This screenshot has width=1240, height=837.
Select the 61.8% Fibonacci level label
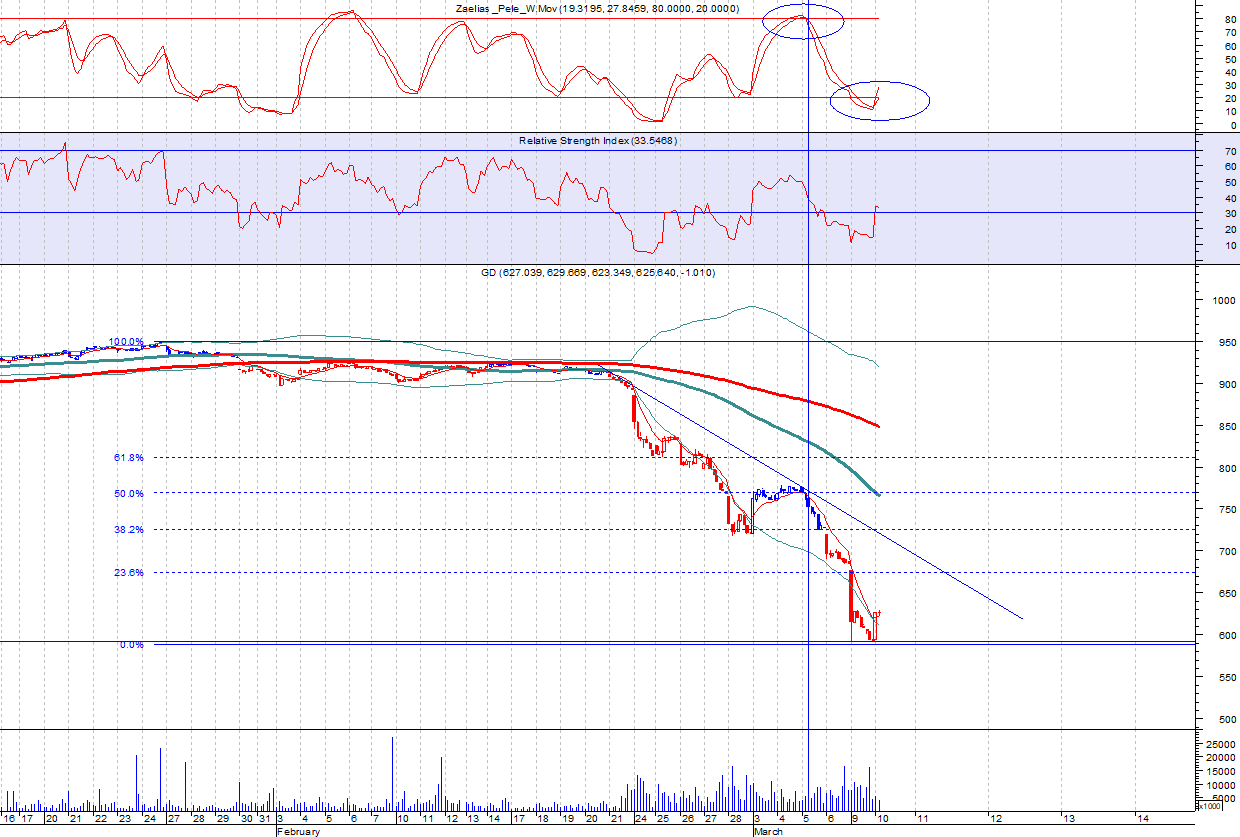point(128,458)
